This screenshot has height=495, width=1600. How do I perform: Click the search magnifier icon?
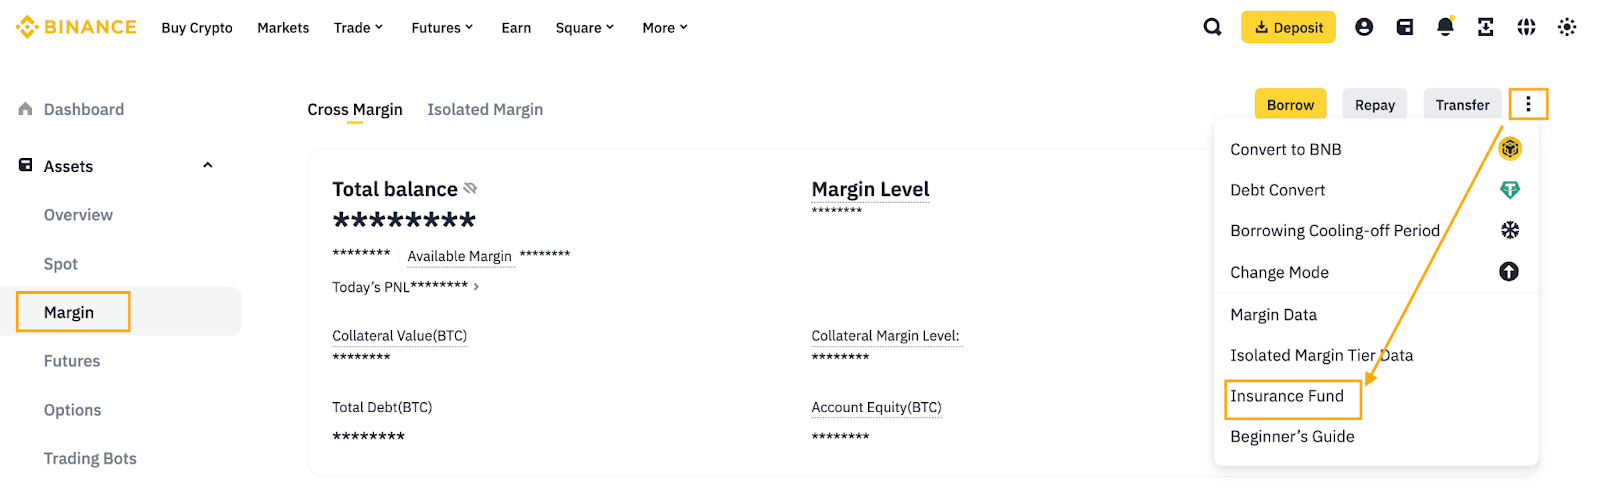pos(1212,27)
